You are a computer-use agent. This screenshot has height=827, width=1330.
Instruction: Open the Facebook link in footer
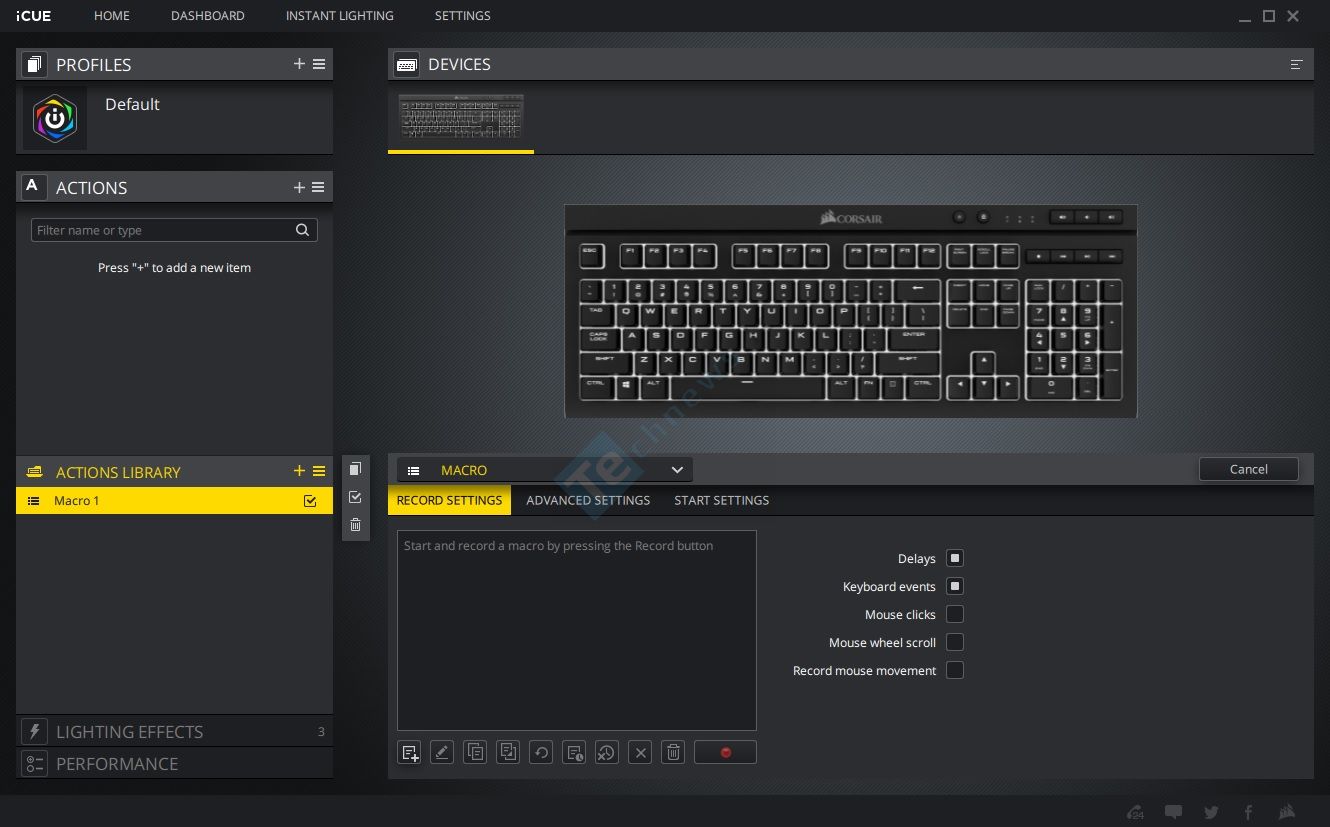pyautogui.click(x=1248, y=812)
